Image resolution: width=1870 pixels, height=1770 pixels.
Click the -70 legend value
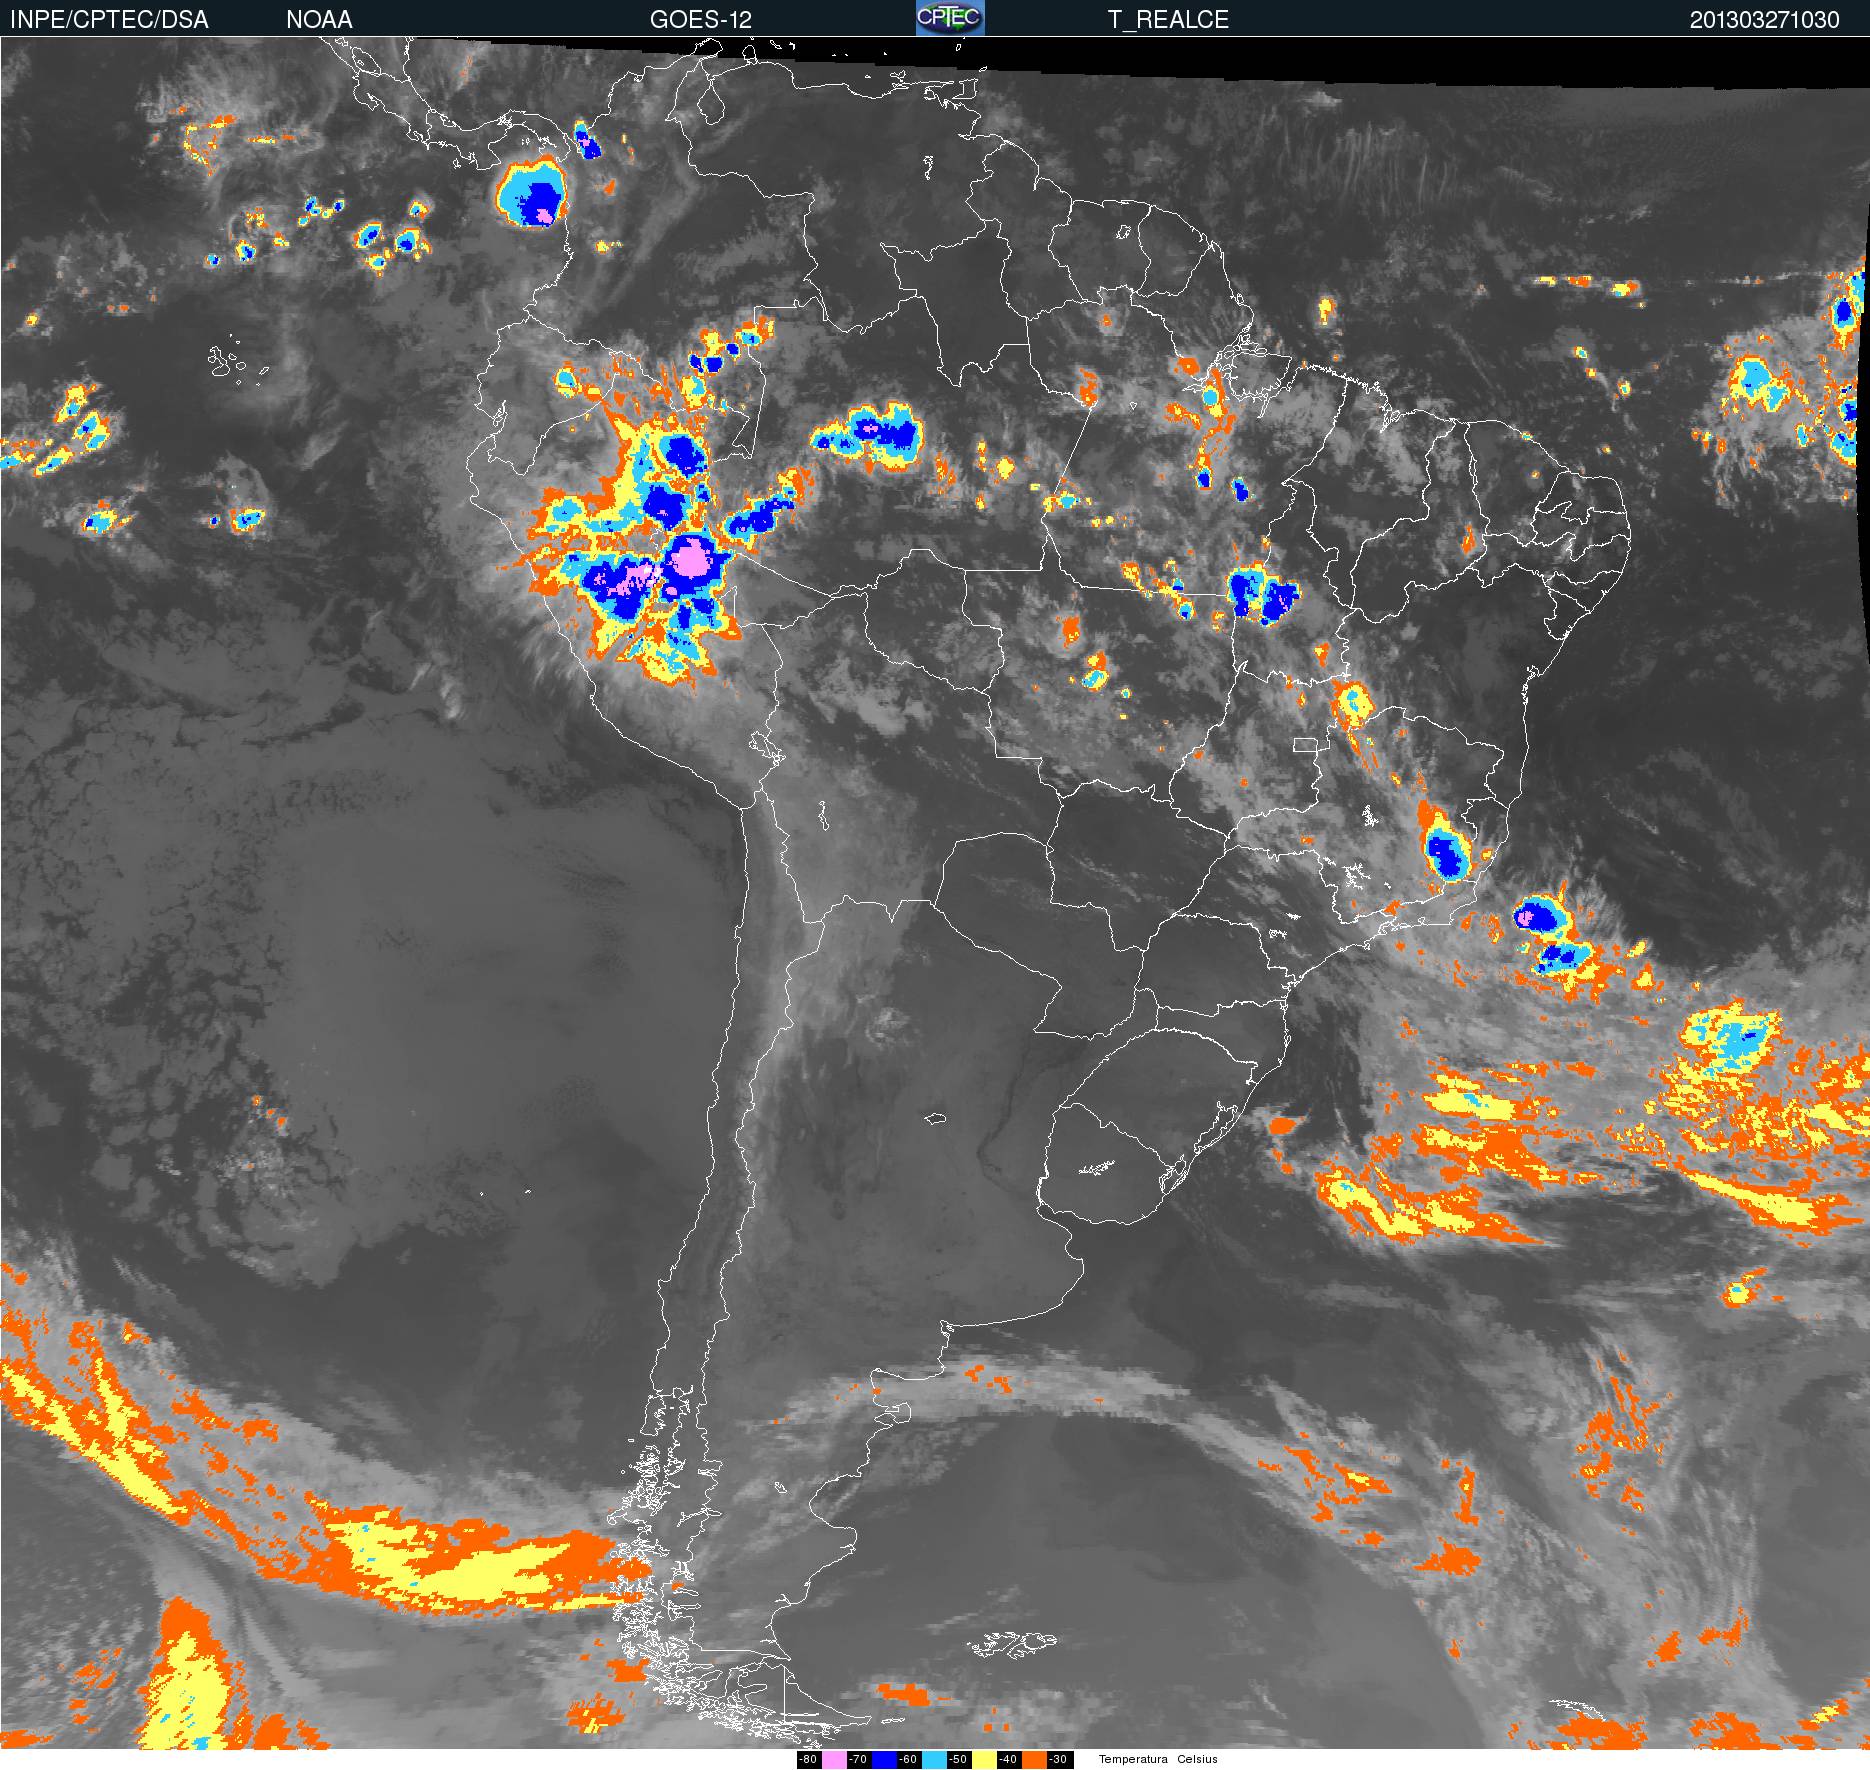(x=858, y=1760)
